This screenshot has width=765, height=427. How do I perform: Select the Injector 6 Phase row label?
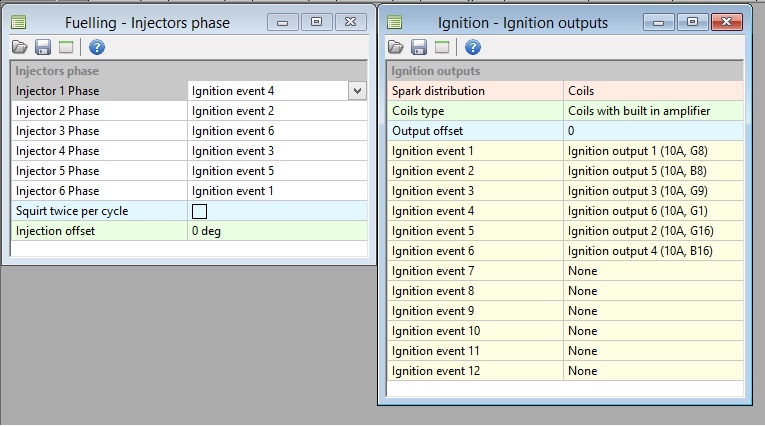click(x=99, y=191)
